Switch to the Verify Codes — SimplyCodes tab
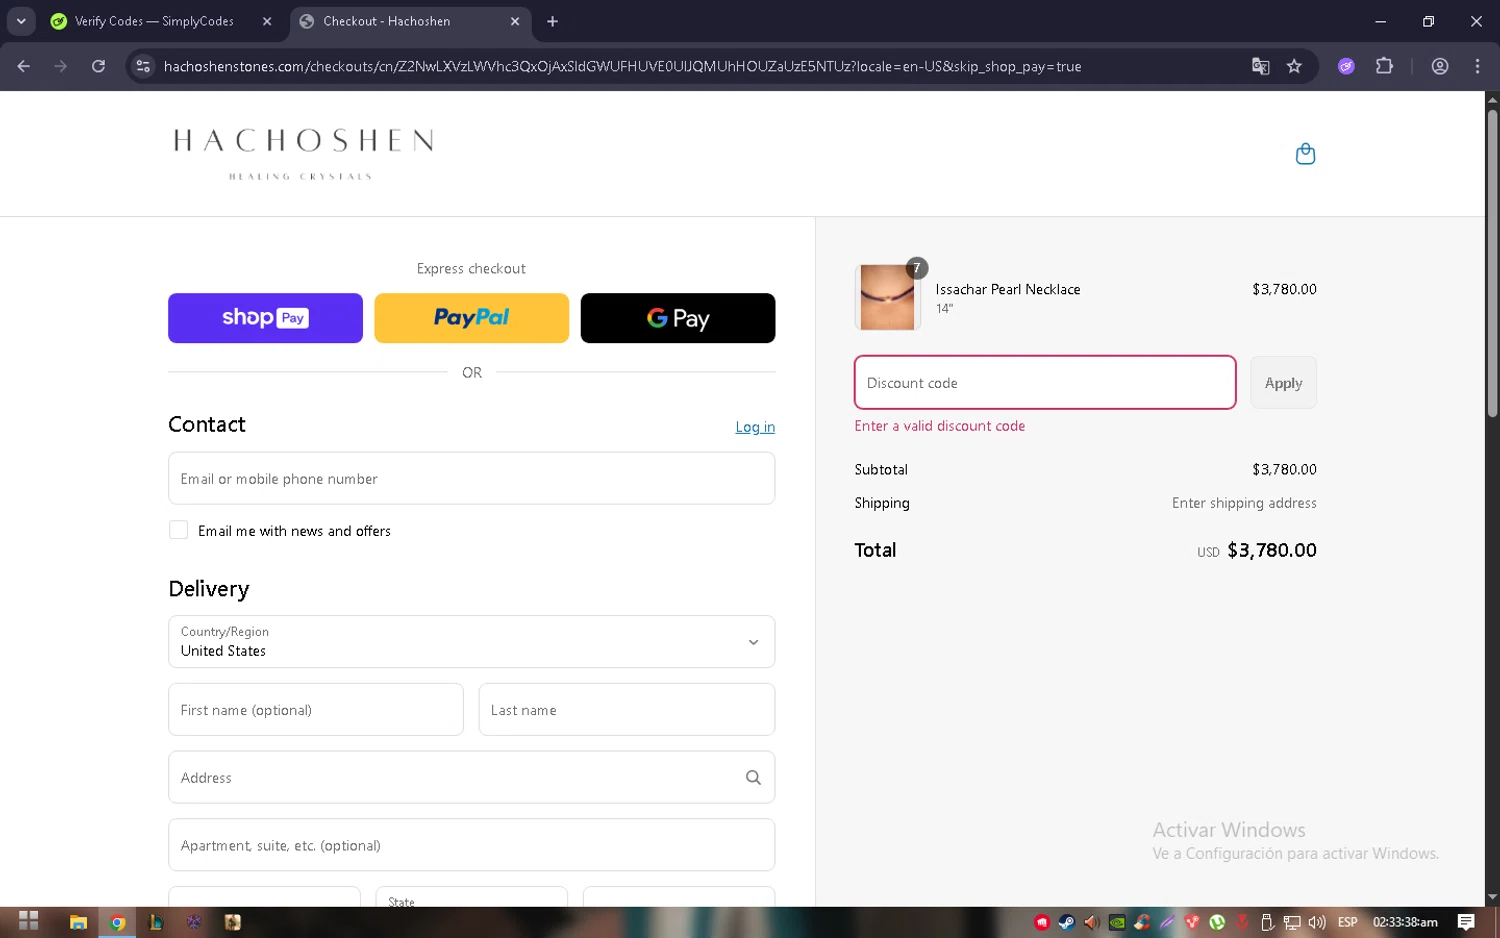This screenshot has height=938, width=1500. coord(154,21)
